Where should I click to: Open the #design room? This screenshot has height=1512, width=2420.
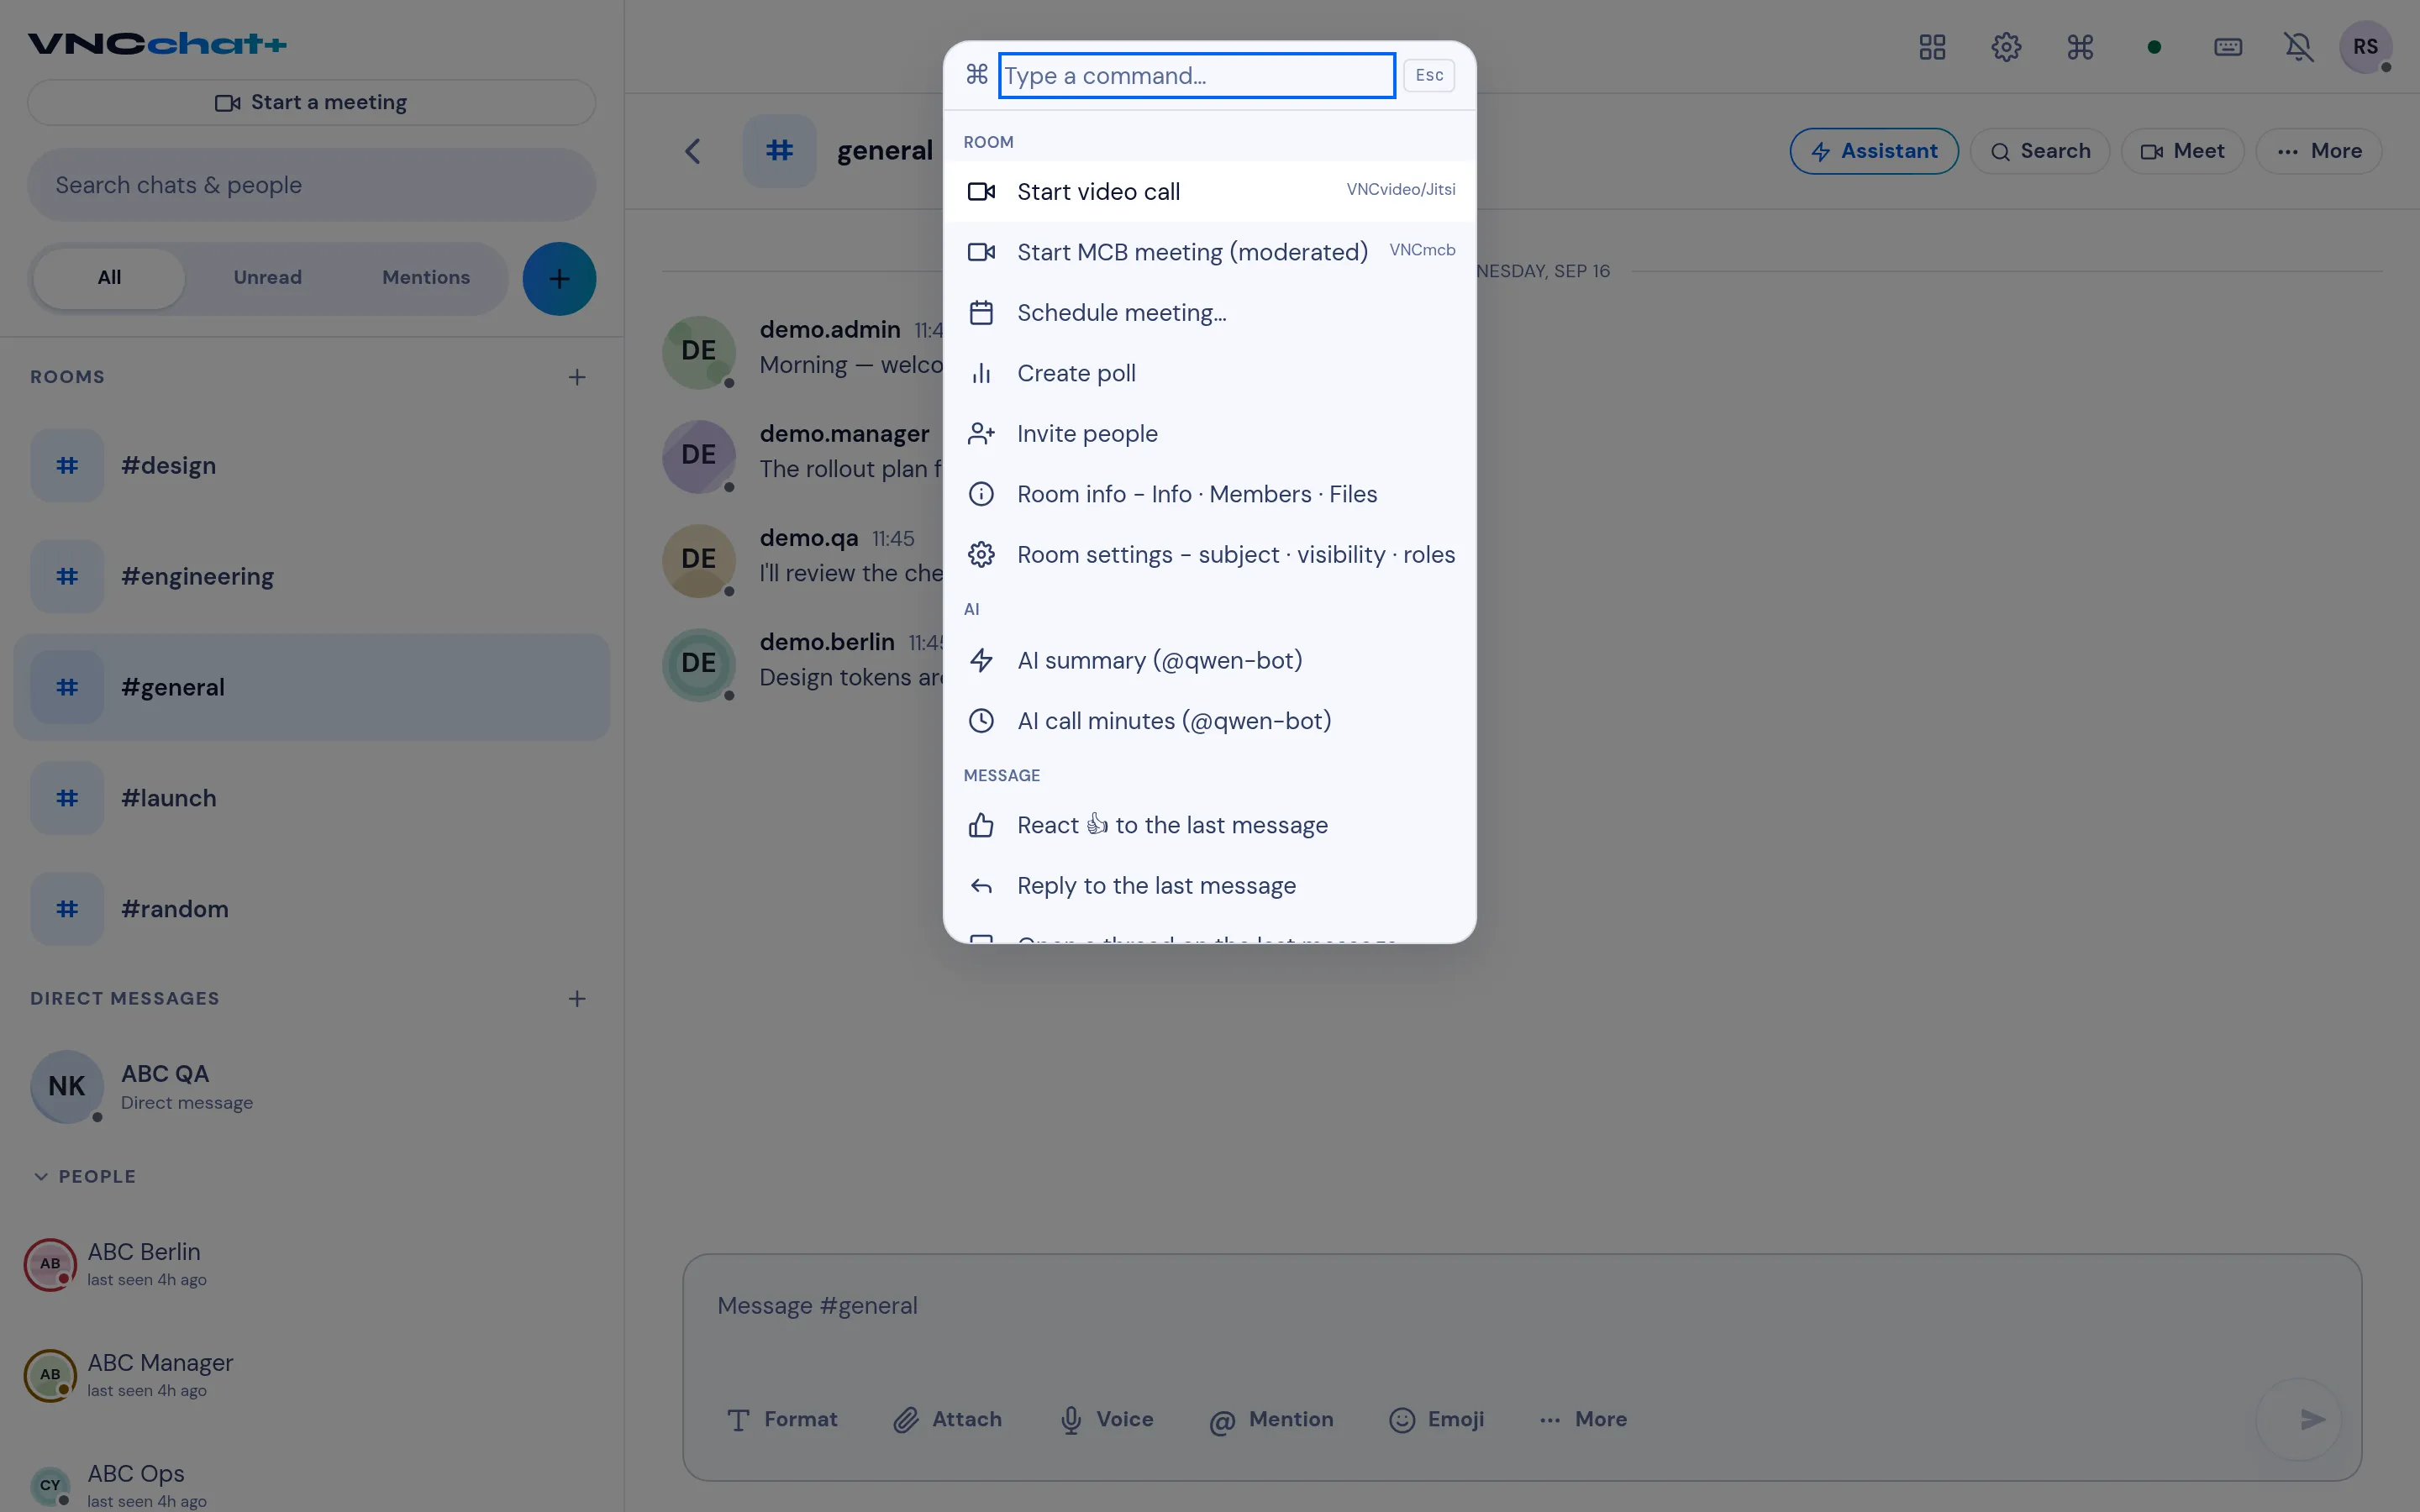[x=311, y=465]
